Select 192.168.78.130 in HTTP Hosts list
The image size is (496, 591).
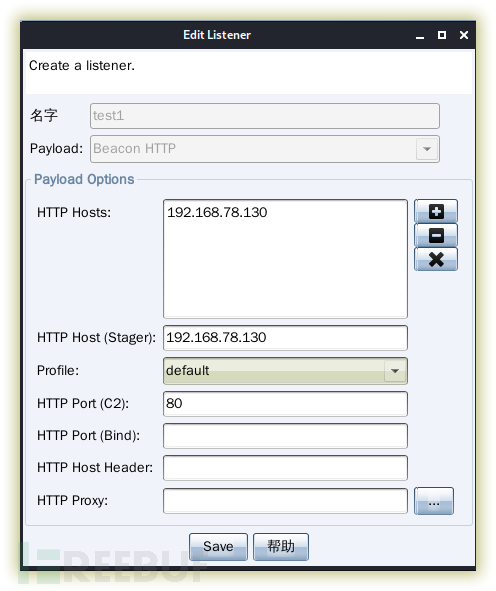[x=217, y=213]
